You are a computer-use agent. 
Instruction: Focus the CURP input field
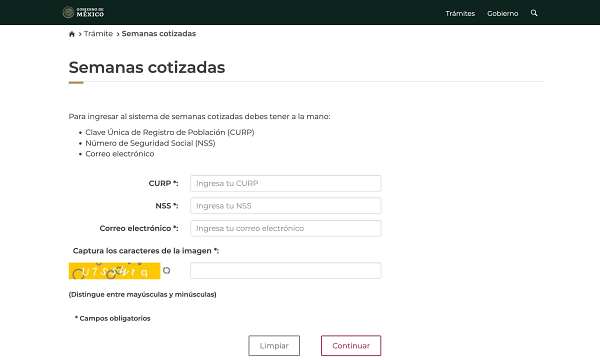286,183
